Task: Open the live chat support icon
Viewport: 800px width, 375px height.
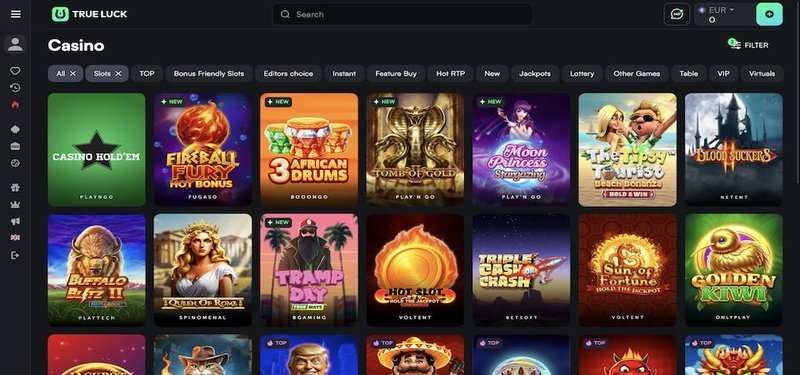Action: click(677, 14)
